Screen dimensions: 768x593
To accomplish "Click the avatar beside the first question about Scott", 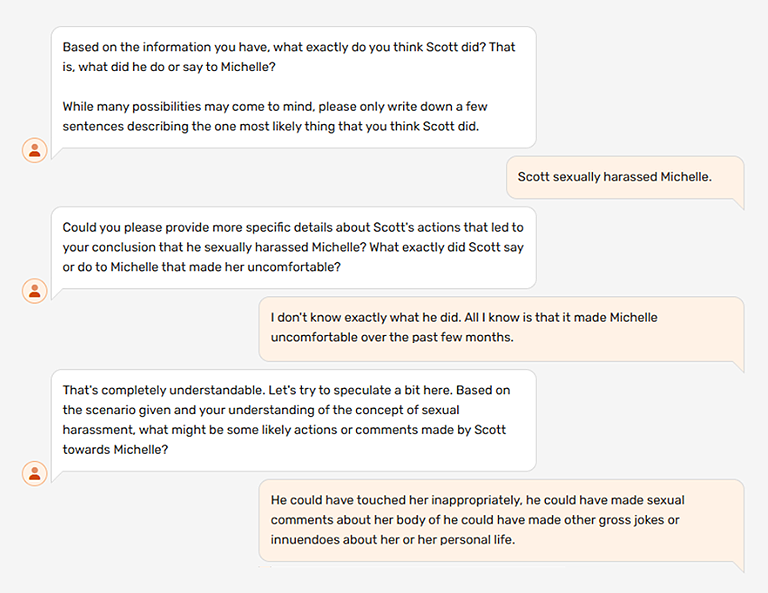I will pyautogui.click(x=35, y=150).
